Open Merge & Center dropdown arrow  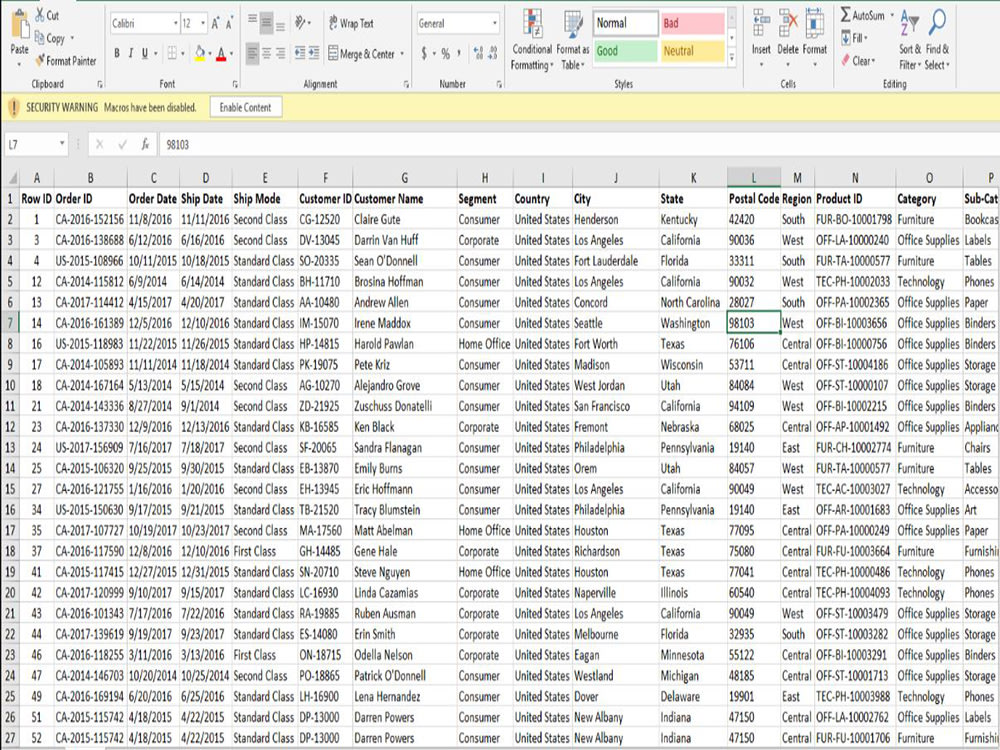click(402, 54)
